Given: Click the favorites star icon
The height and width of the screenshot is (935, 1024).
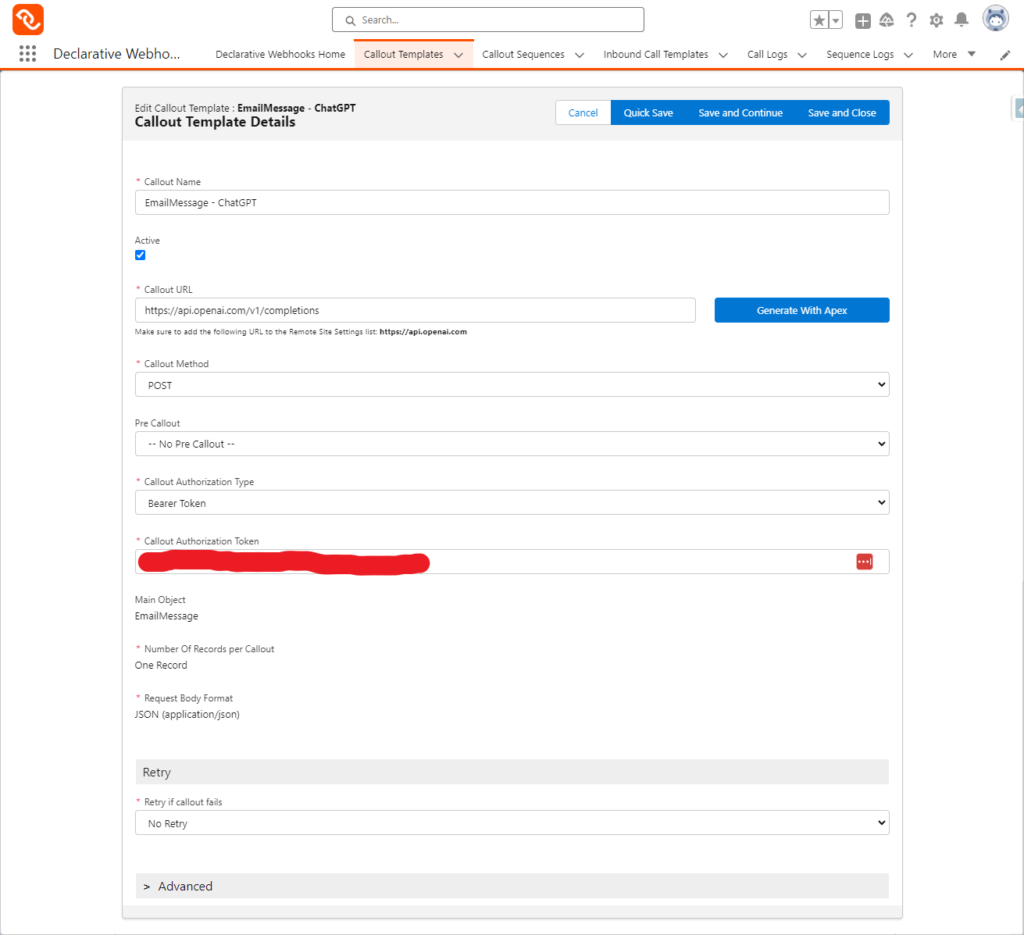Looking at the screenshot, I should tap(821, 18).
